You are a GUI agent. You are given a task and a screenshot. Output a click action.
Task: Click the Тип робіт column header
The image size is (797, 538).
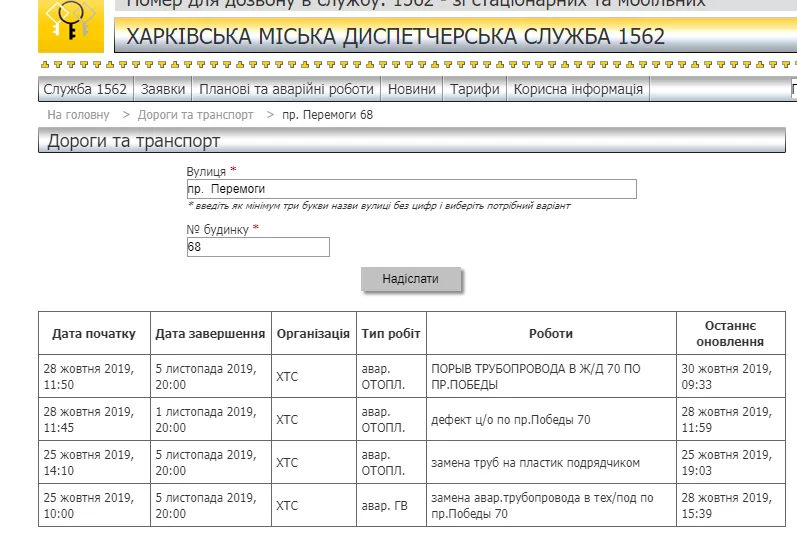pyautogui.click(x=391, y=334)
